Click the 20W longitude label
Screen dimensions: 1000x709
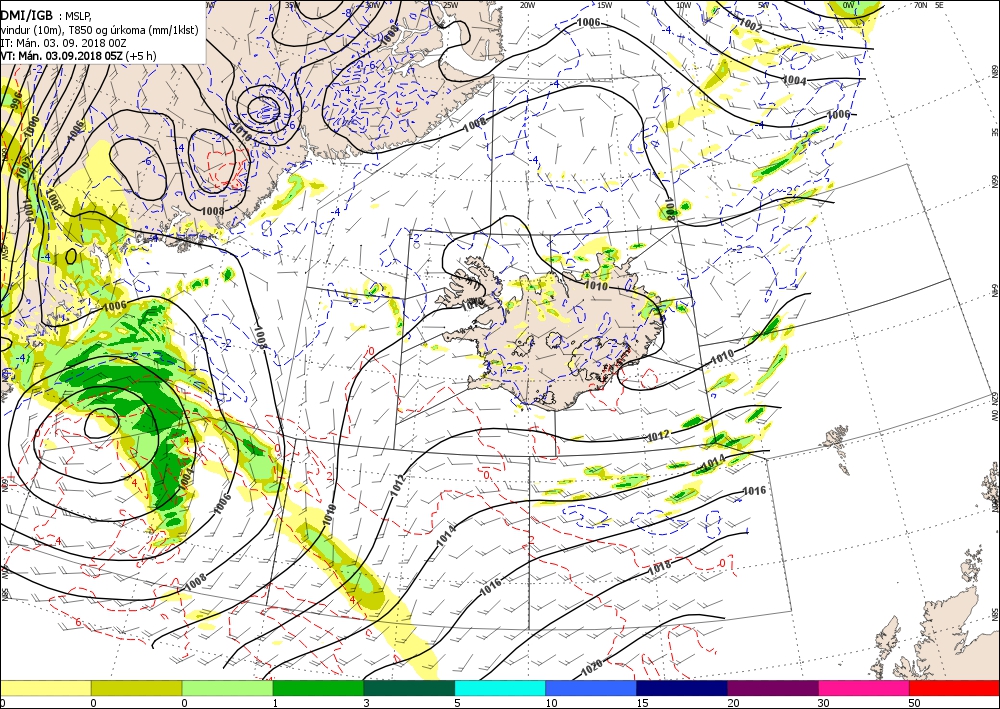coord(527,5)
